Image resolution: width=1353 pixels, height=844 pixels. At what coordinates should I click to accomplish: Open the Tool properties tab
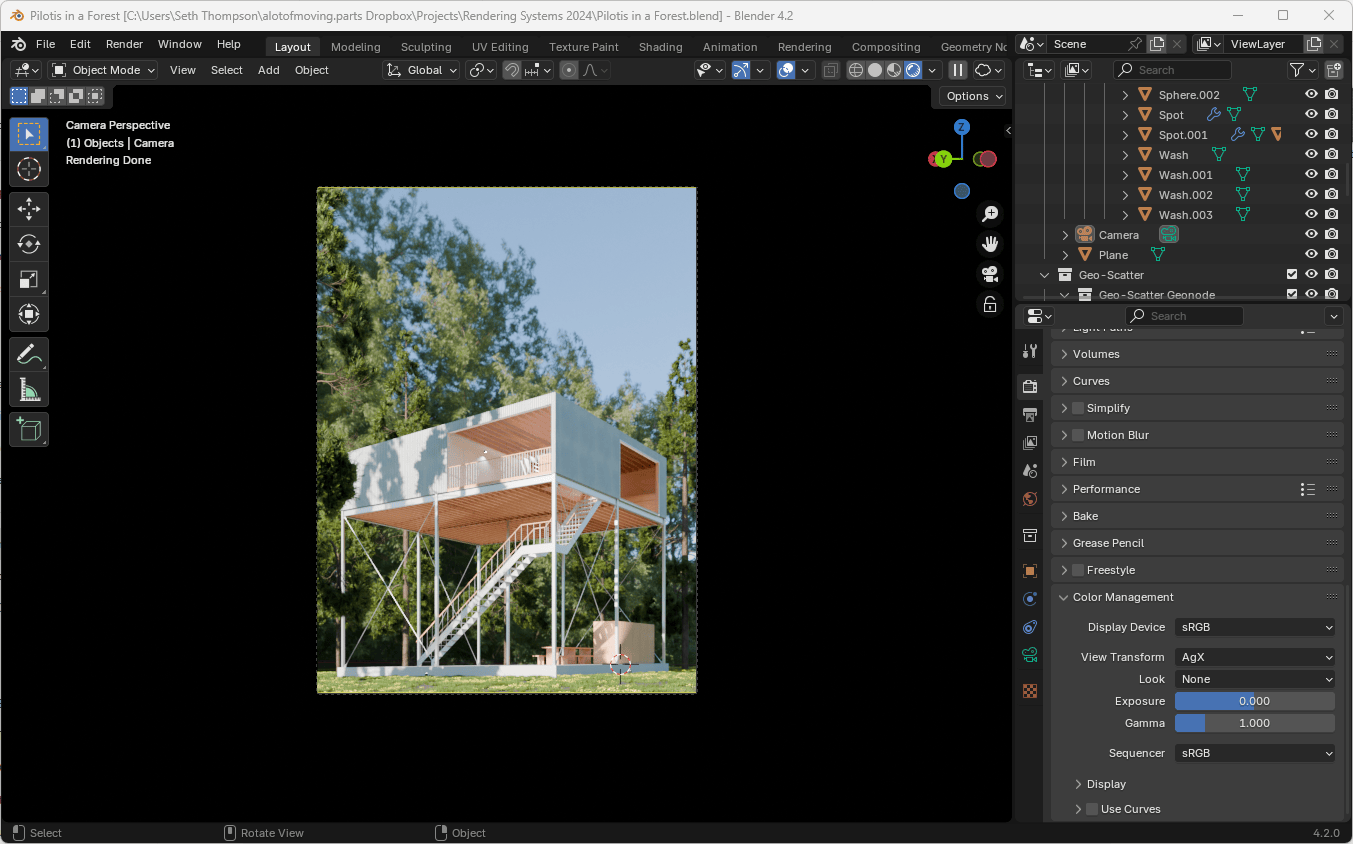tap(1030, 351)
